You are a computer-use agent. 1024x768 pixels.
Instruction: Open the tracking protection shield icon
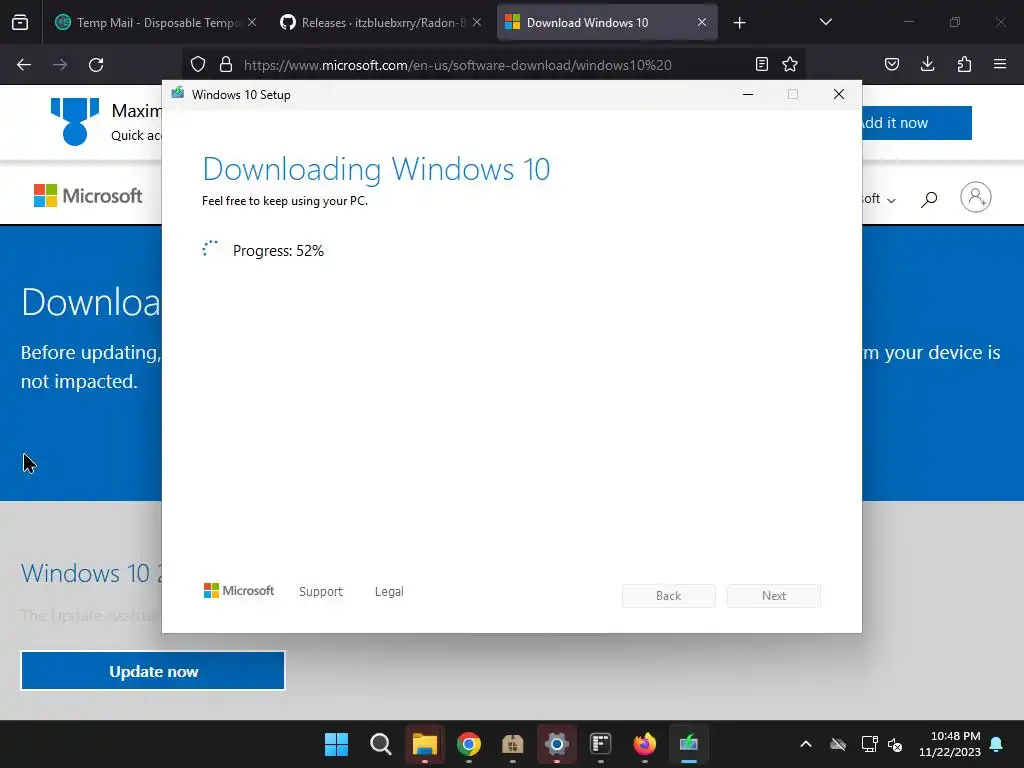(x=198, y=64)
